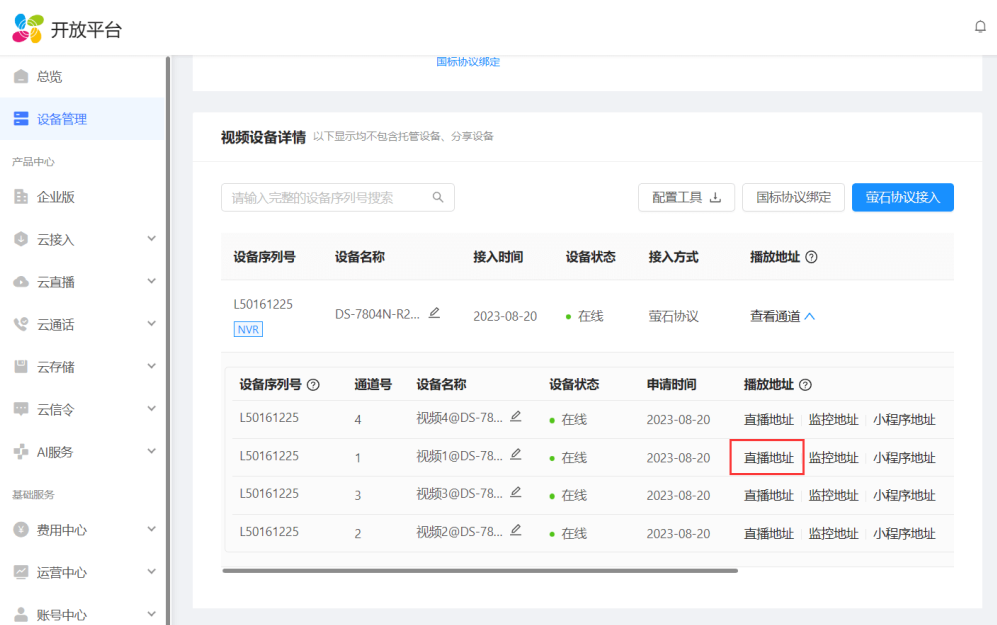Image resolution: width=997 pixels, height=625 pixels.
Task: Open 小程序地址 for channel 1
Action: point(904,458)
